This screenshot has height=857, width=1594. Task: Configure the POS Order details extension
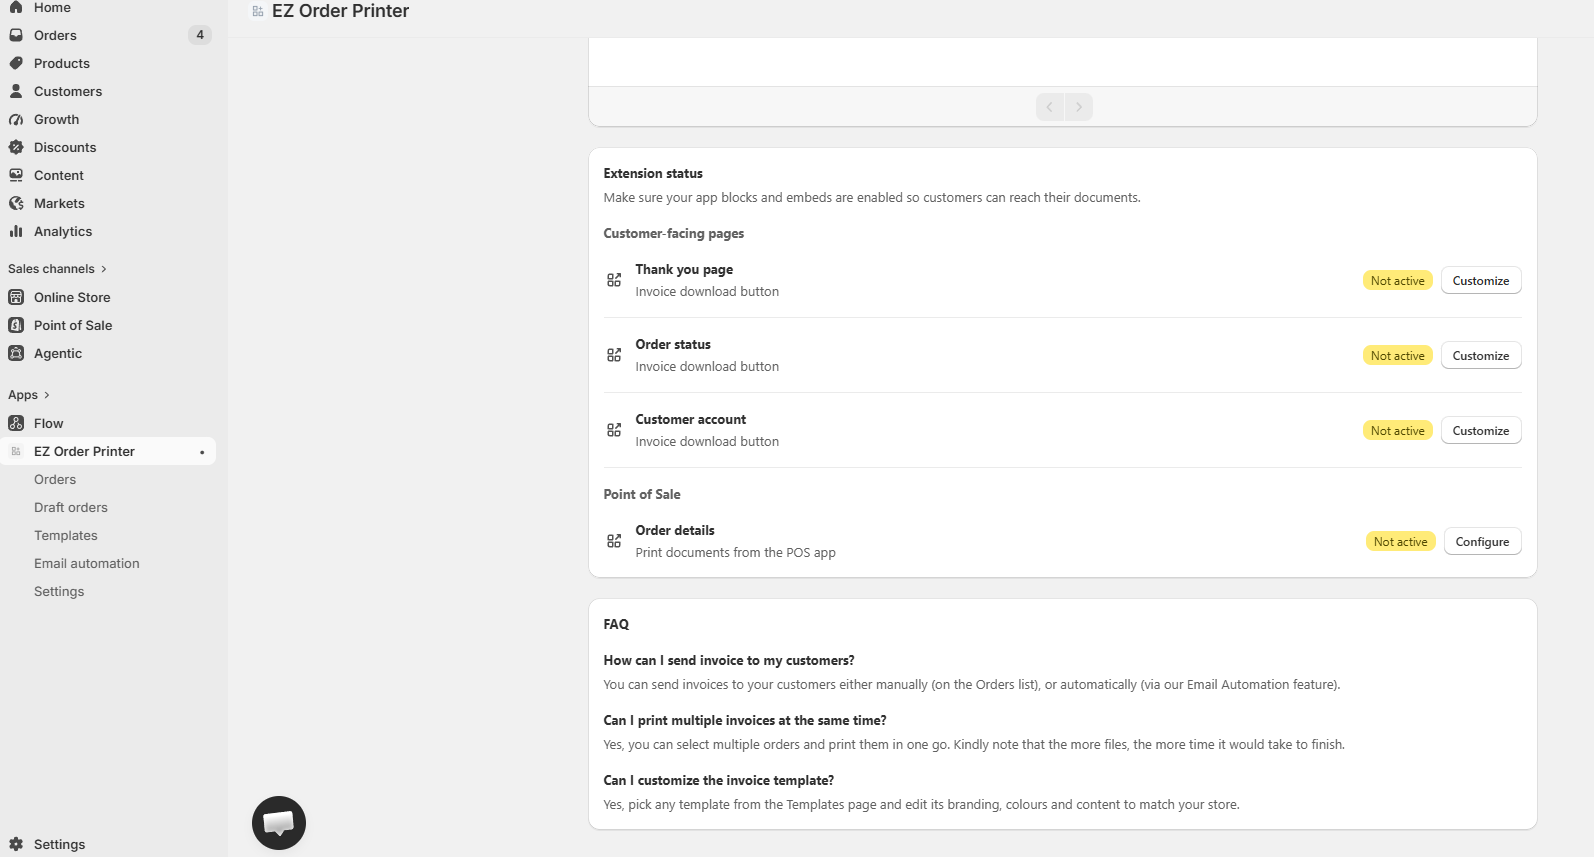coord(1483,541)
